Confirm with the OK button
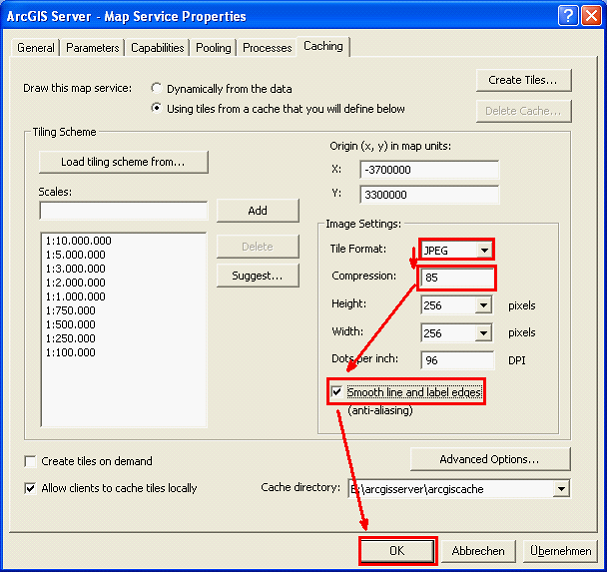Image resolution: width=607 pixels, height=572 pixels. coord(397,551)
